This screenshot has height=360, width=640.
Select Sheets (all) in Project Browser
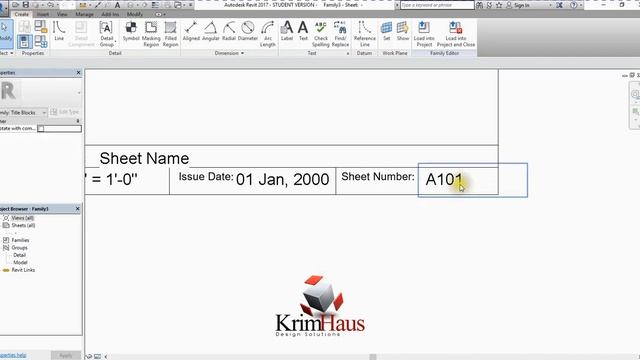coord(23,225)
